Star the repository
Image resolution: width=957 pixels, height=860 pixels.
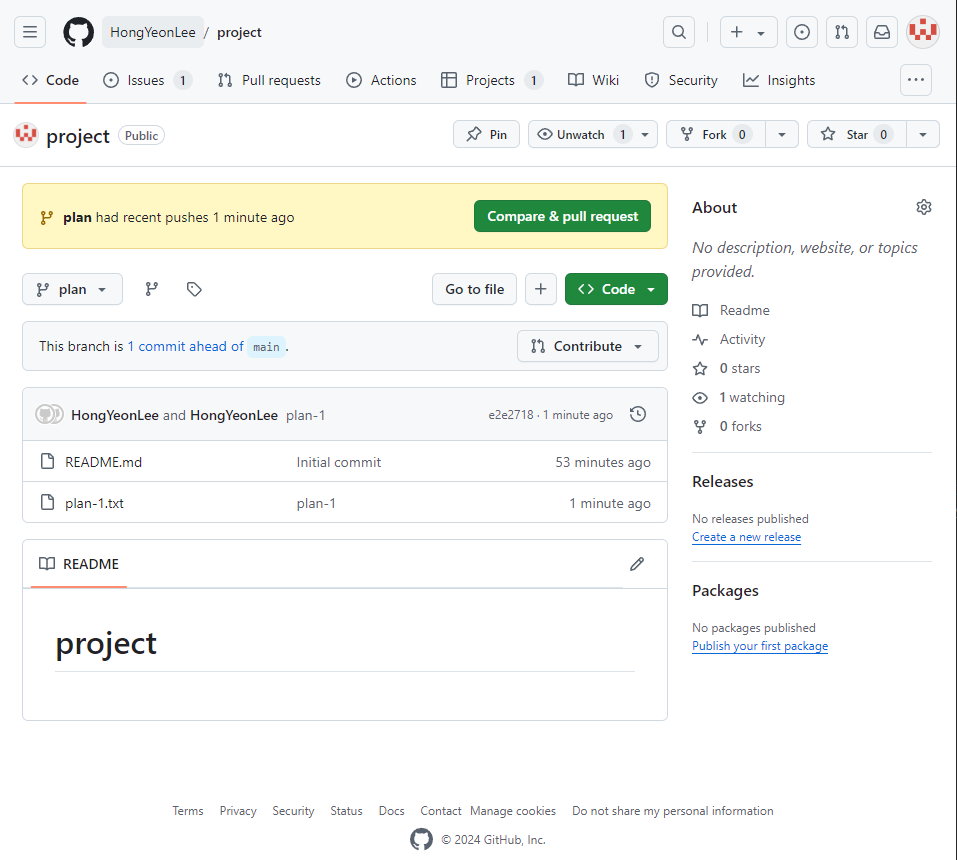[857, 134]
